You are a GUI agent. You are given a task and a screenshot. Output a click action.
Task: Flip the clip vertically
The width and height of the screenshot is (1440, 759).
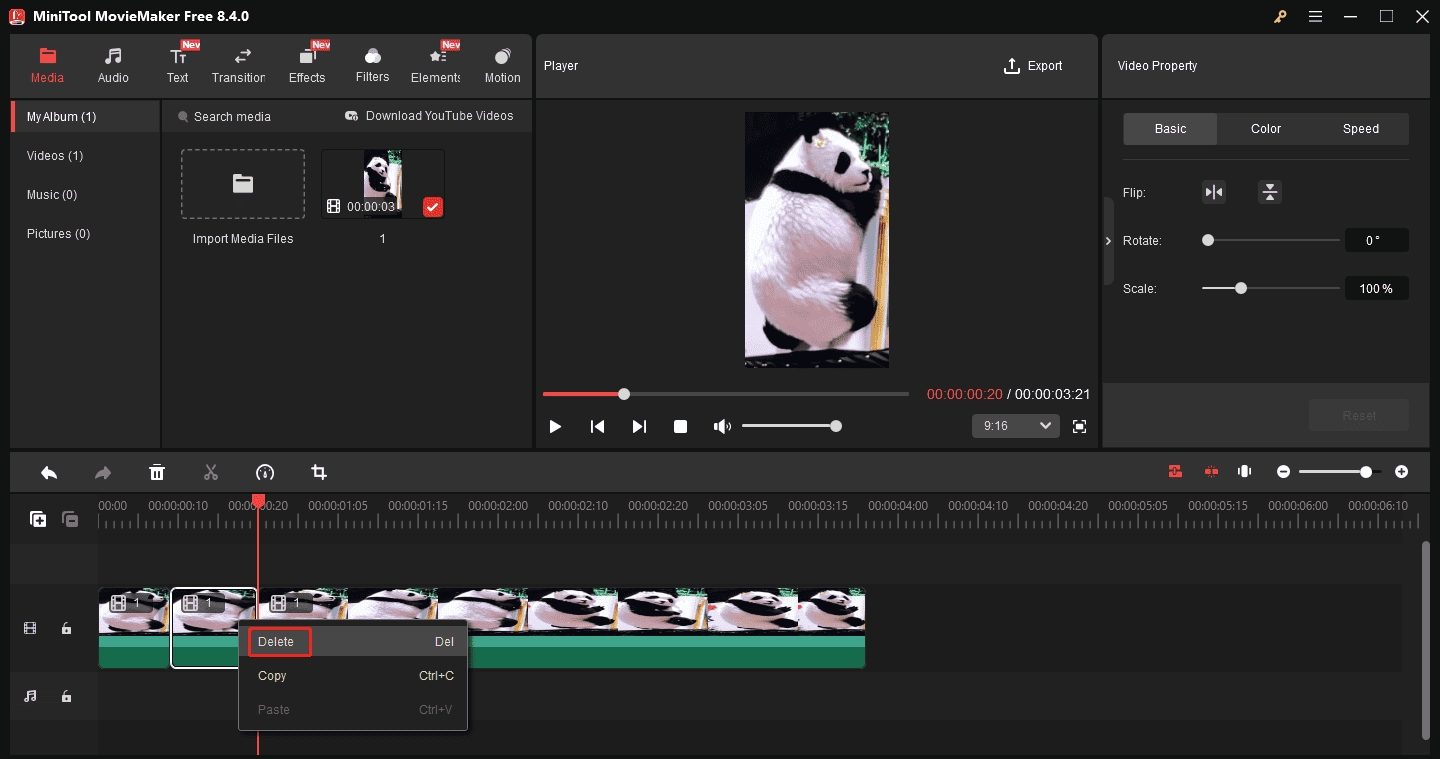[x=1269, y=191]
